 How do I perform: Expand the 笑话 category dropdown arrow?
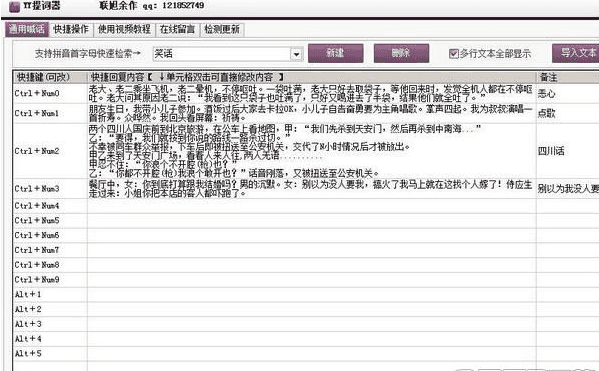(x=296, y=54)
